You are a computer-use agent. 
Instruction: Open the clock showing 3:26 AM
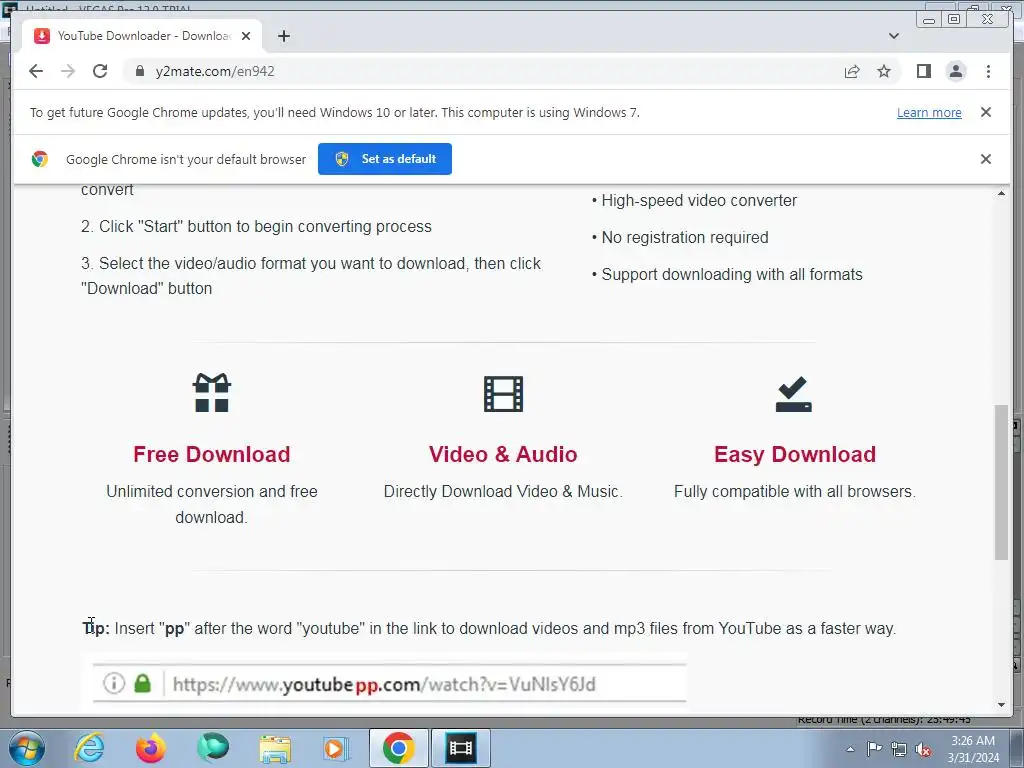(973, 749)
